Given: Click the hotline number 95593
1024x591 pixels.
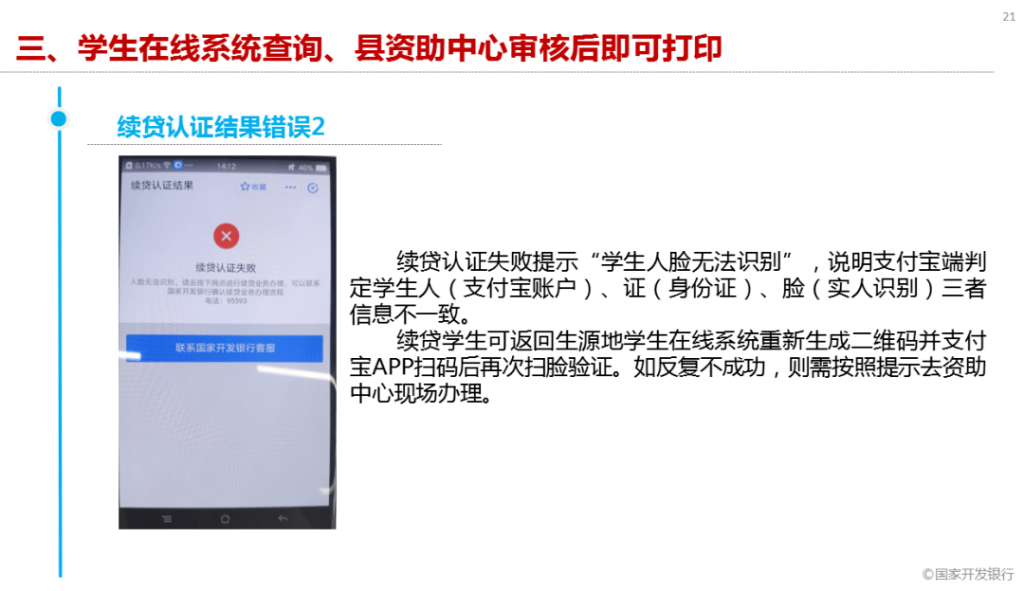Looking at the screenshot, I should [x=234, y=301].
